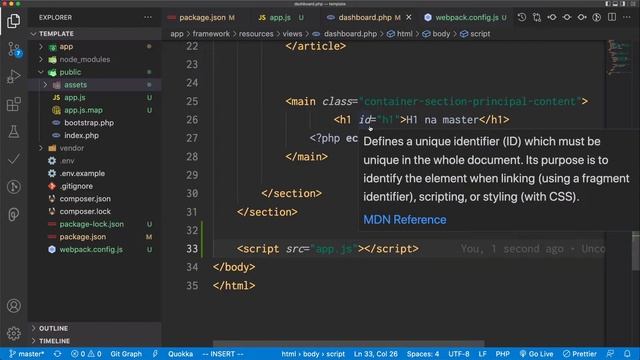This screenshot has width=640, height=360.
Task: Click resources breadcrumb segment
Action: 256,34
